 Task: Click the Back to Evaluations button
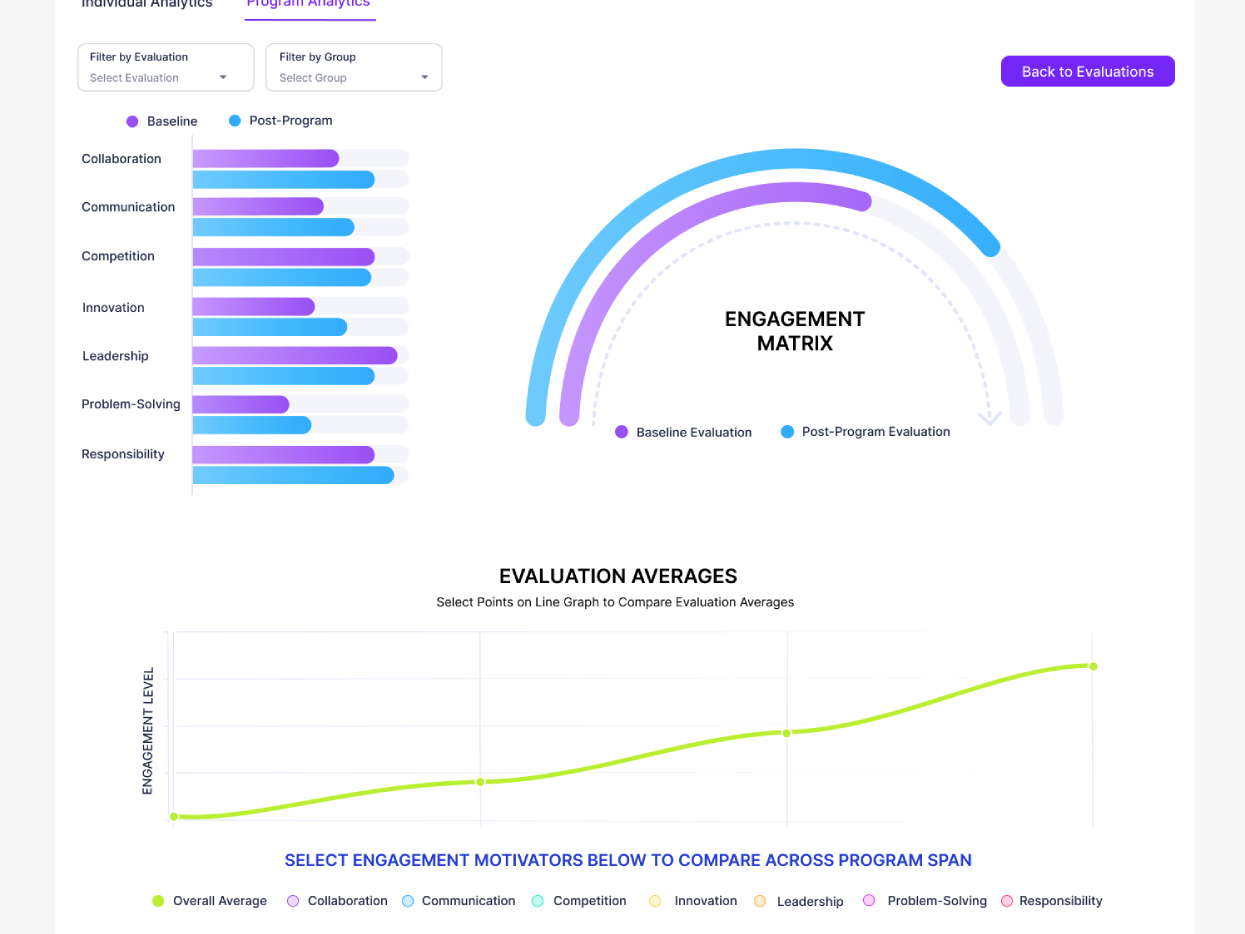coord(1087,71)
